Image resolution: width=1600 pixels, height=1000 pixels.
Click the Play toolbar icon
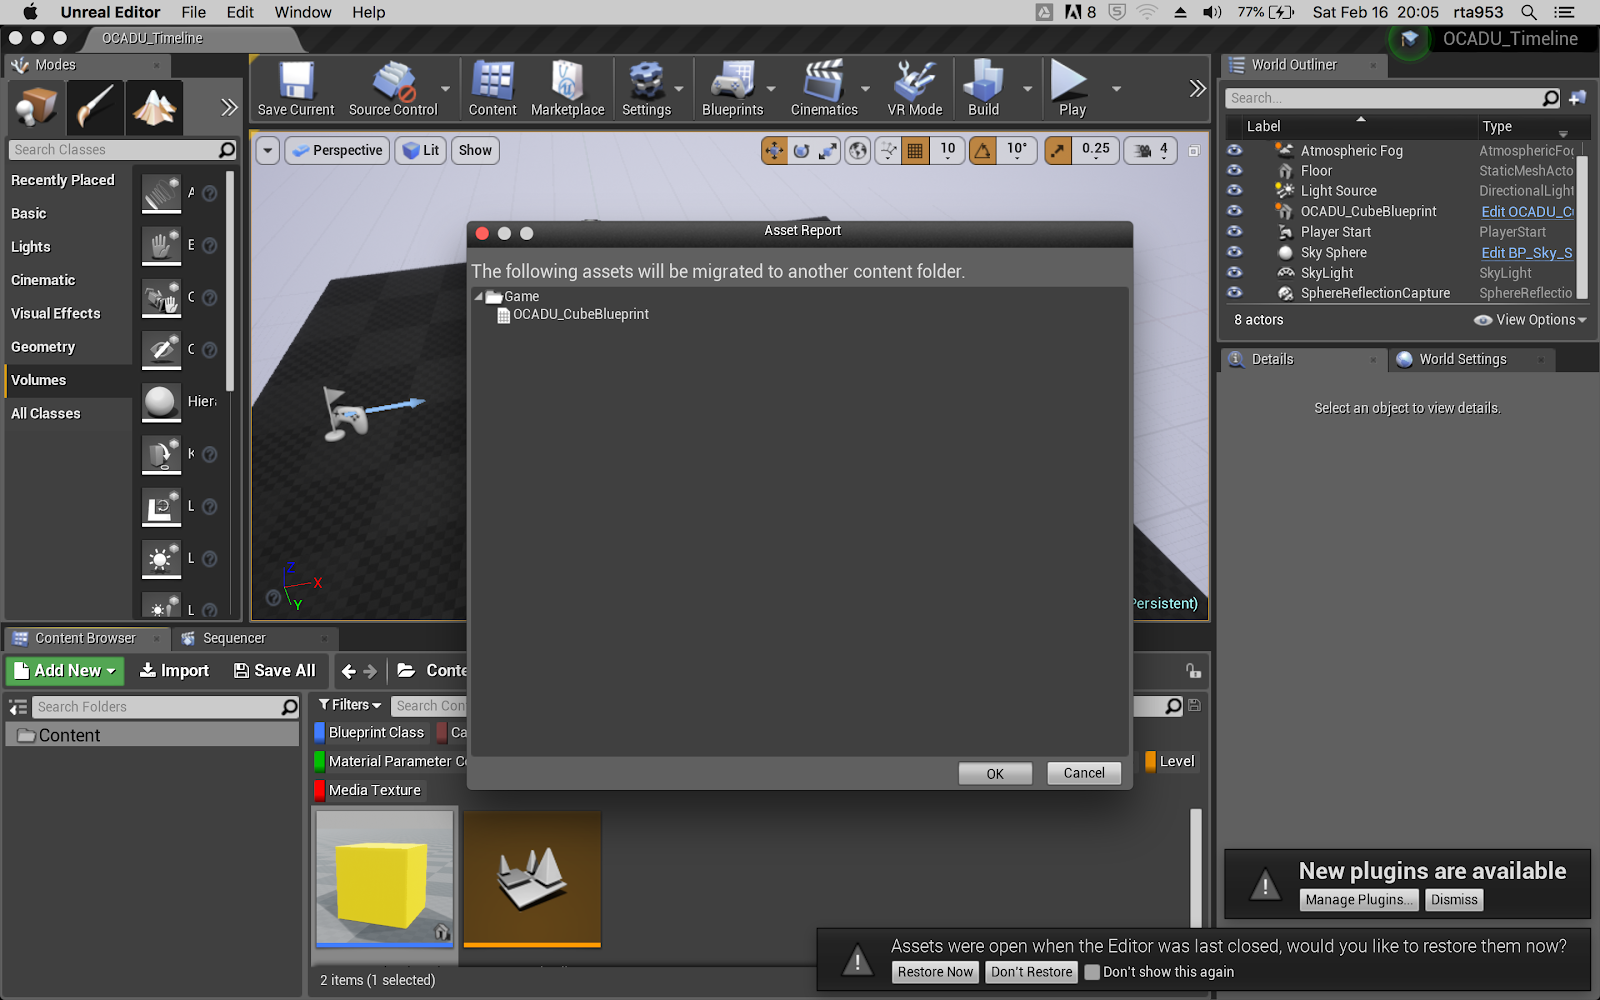coord(1072,89)
